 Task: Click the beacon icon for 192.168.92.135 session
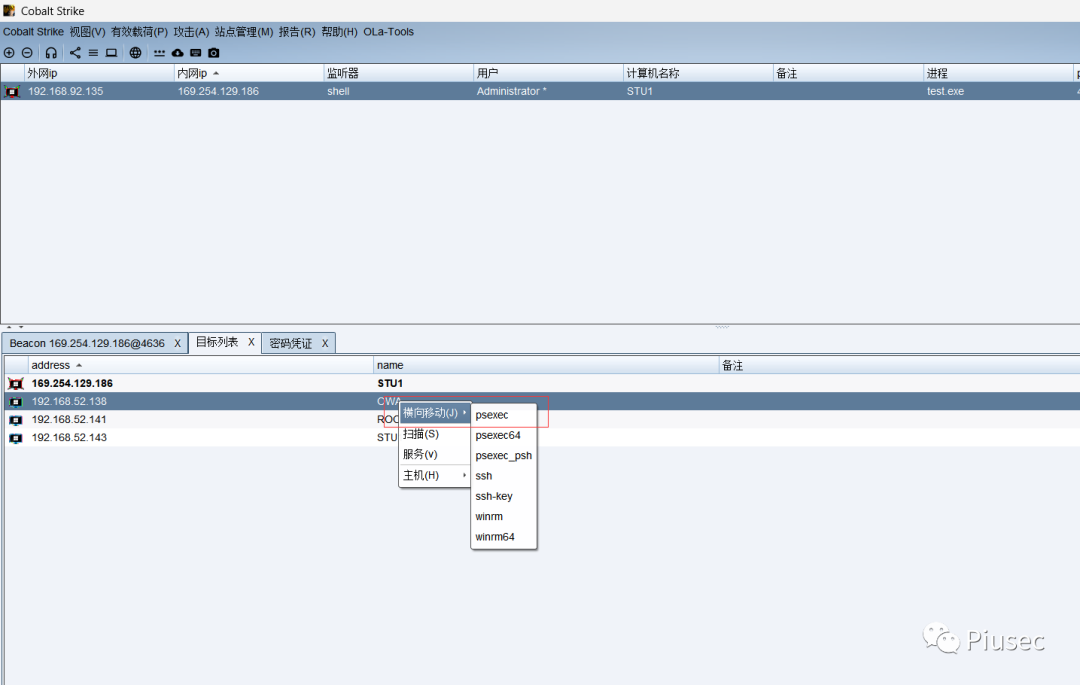click(x=12, y=91)
